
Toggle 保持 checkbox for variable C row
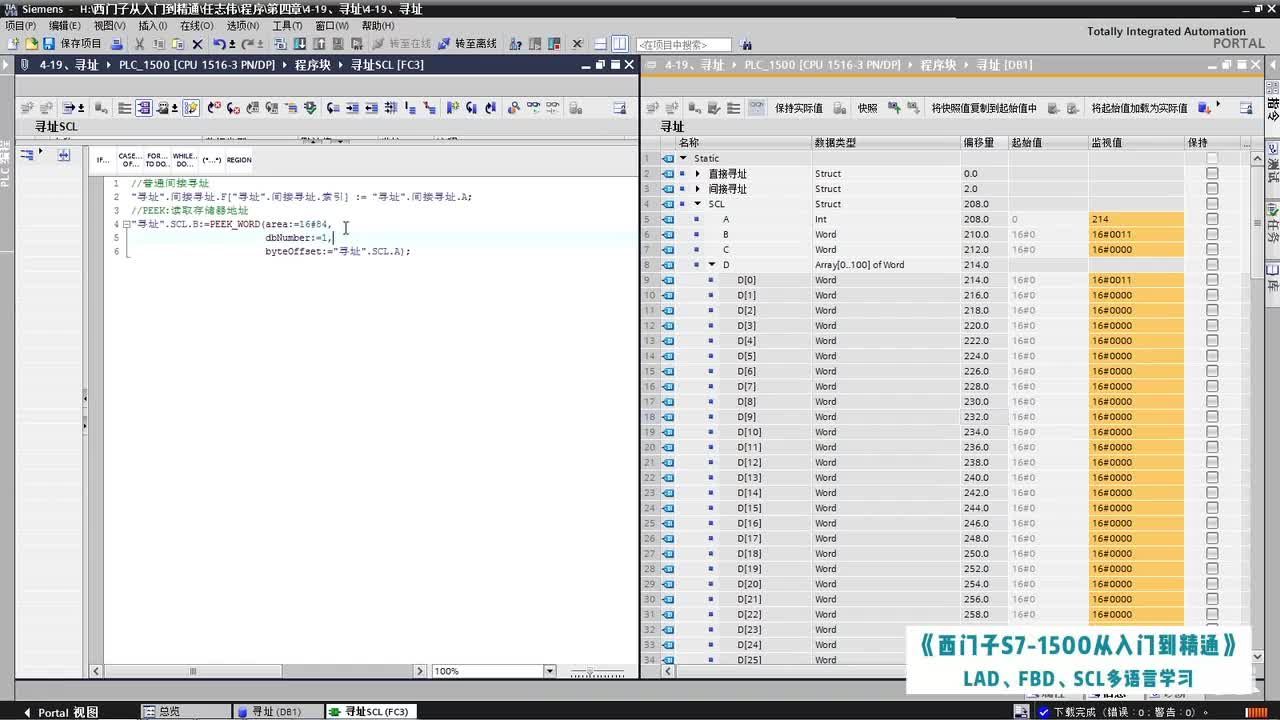click(x=1212, y=250)
